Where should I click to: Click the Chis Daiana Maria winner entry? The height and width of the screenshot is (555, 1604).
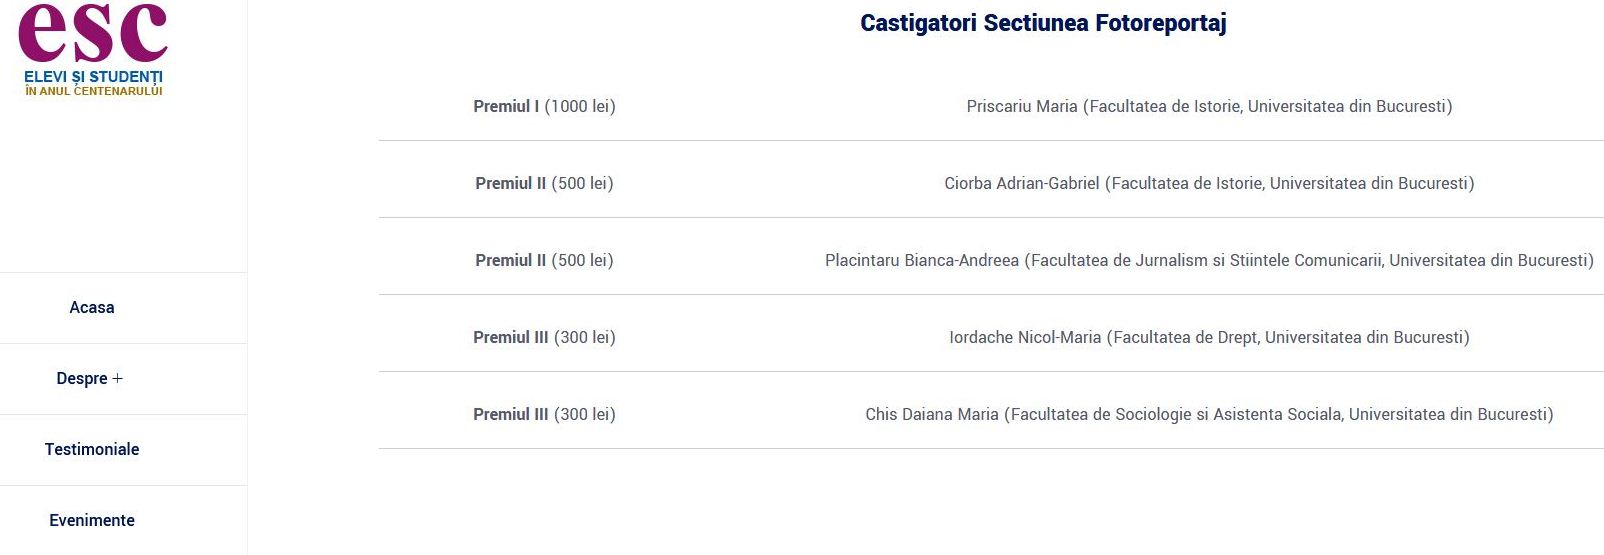point(1209,415)
